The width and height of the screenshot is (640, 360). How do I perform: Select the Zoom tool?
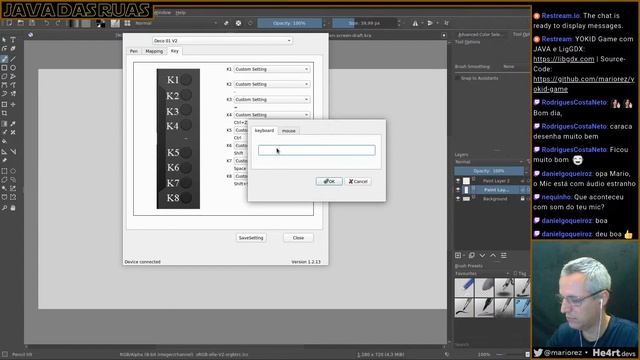tap(4, 208)
